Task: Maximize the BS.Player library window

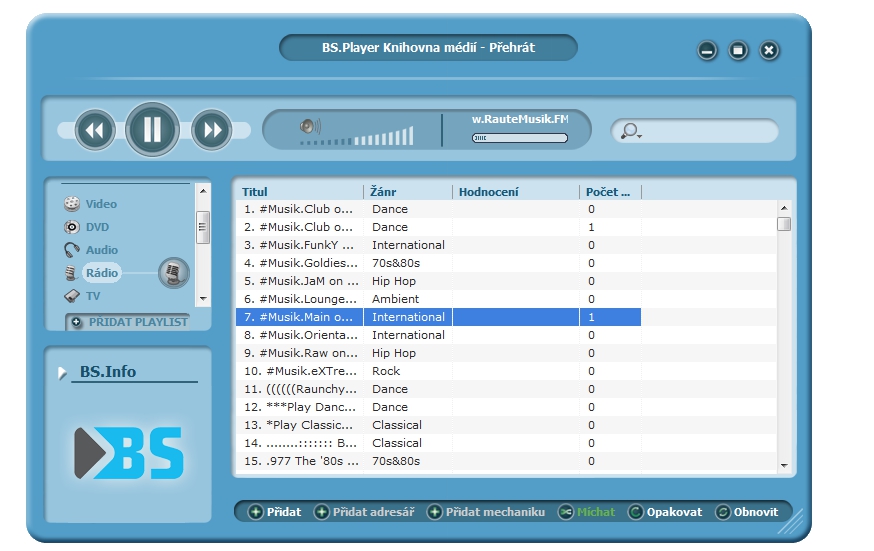Action: click(738, 51)
